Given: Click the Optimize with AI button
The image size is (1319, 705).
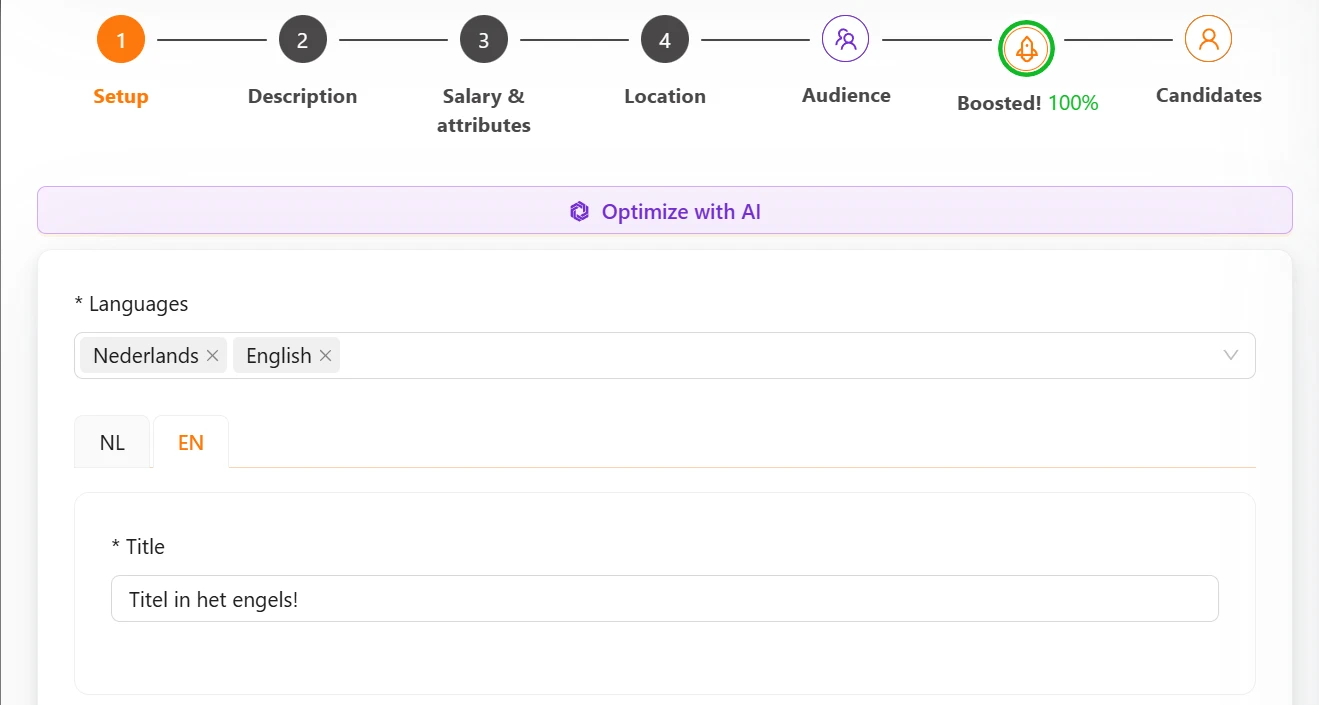Looking at the screenshot, I should point(665,210).
